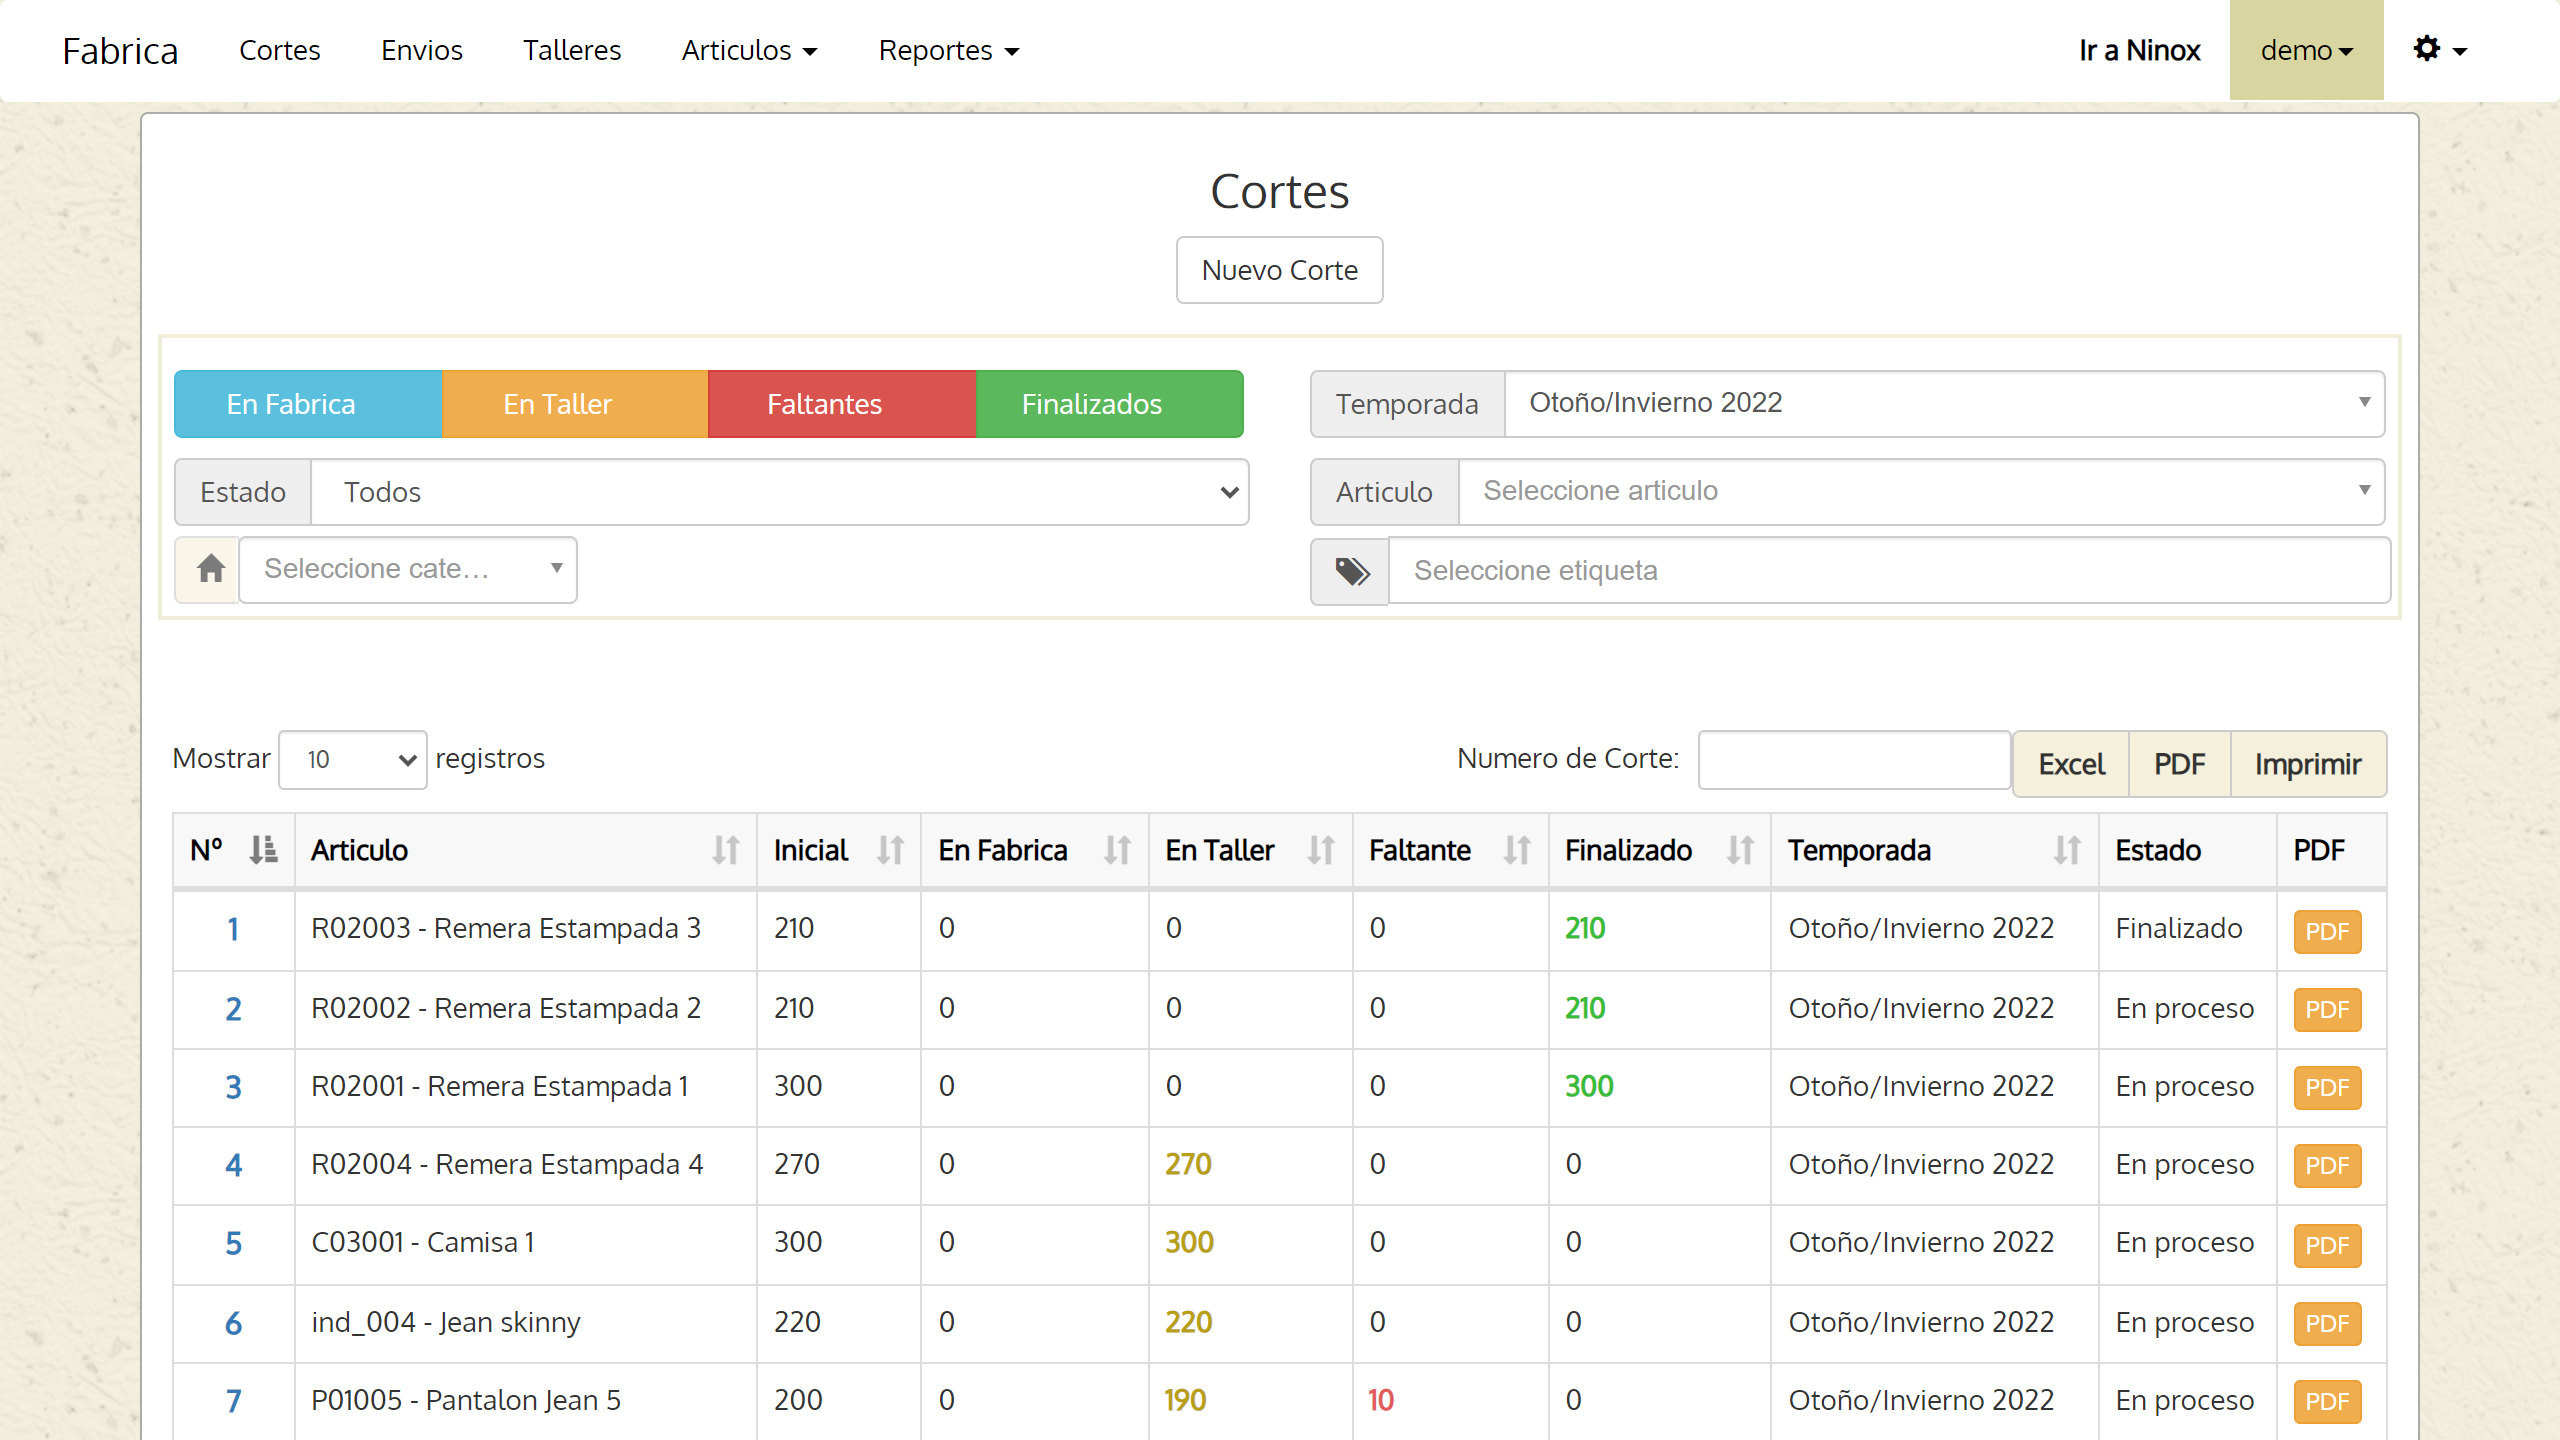Sort the En Fabrica column
The height and width of the screenshot is (1440, 2560).
click(1117, 850)
